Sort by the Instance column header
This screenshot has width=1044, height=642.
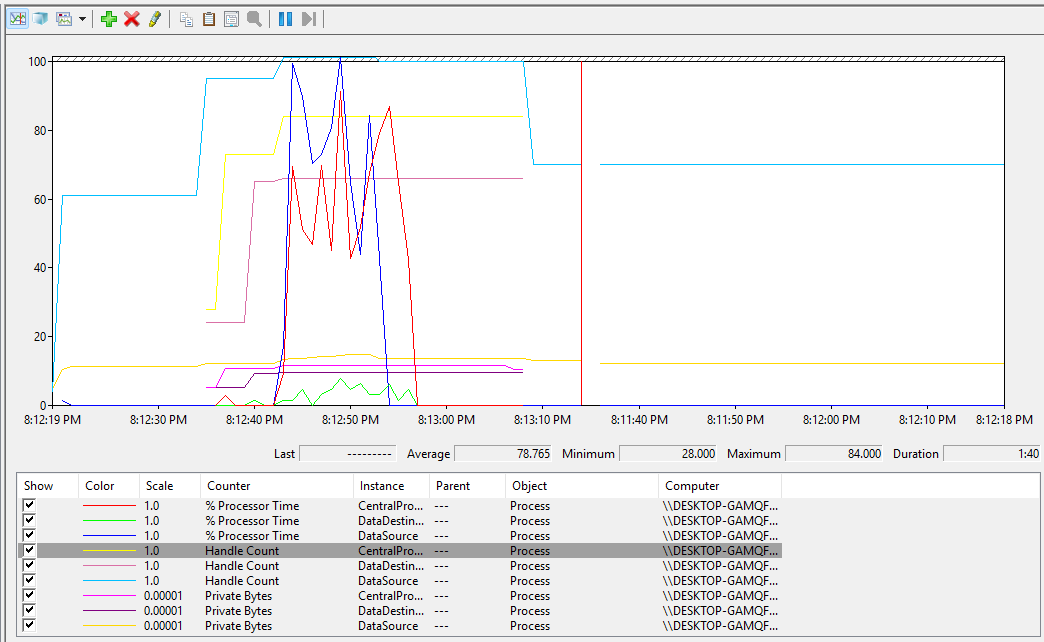pos(392,485)
